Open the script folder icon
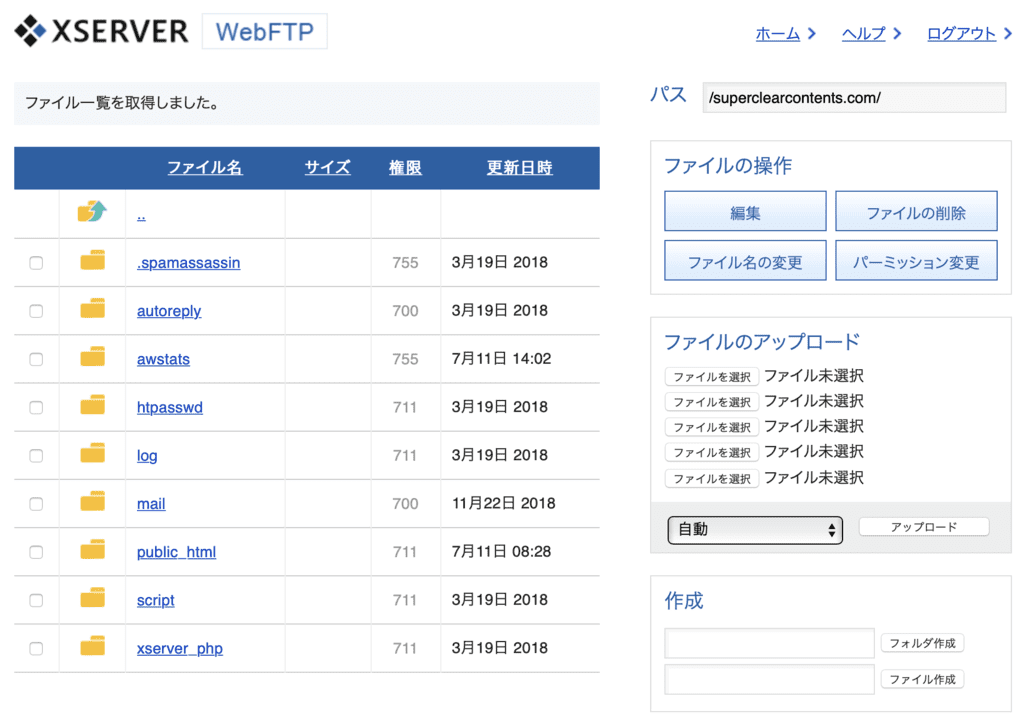 tap(92, 599)
